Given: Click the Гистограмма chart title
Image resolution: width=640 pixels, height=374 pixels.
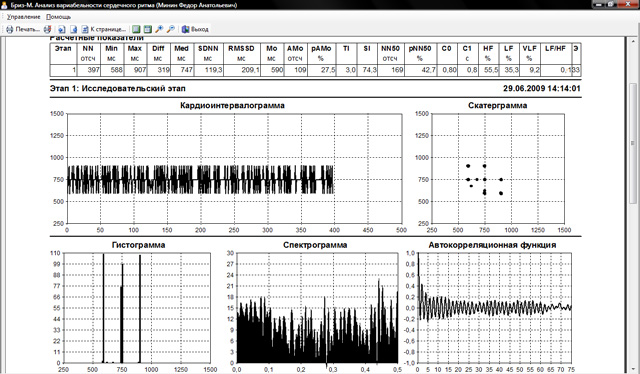Looking at the screenshot, I should 138,245.
